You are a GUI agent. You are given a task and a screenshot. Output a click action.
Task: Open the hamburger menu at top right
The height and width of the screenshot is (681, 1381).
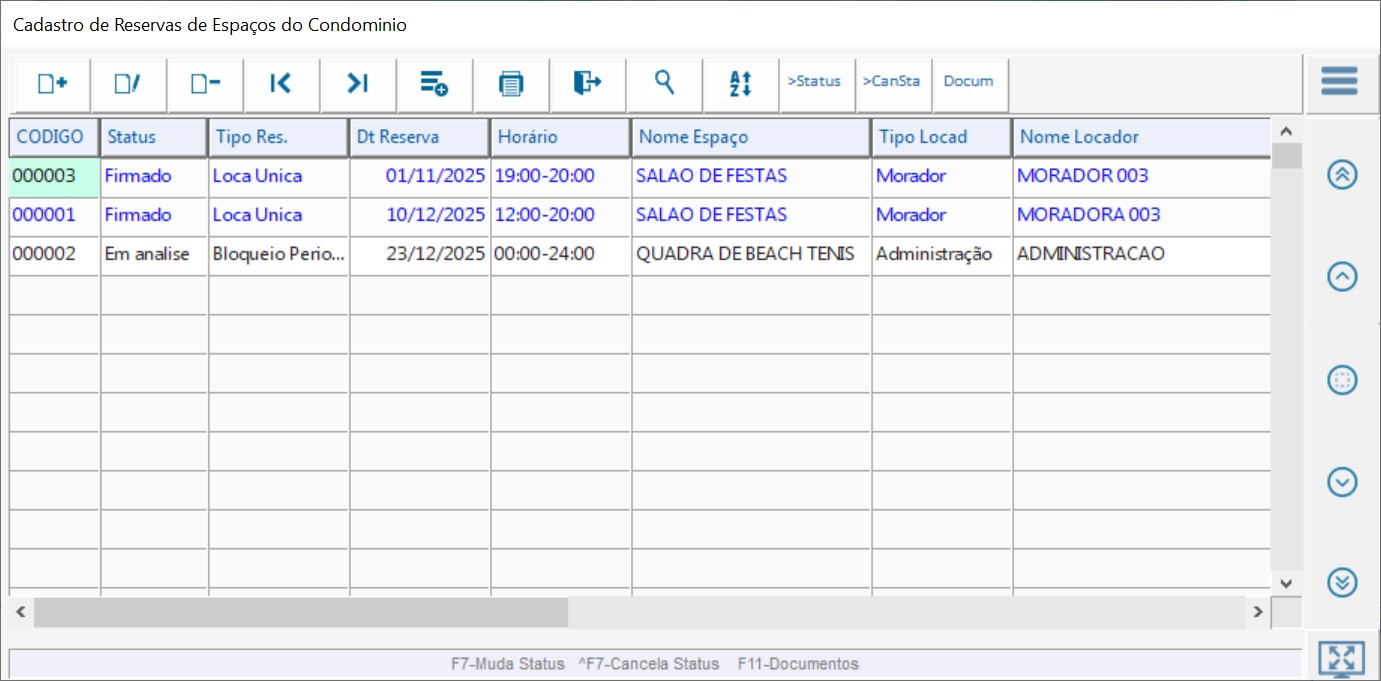(1339, 81)
